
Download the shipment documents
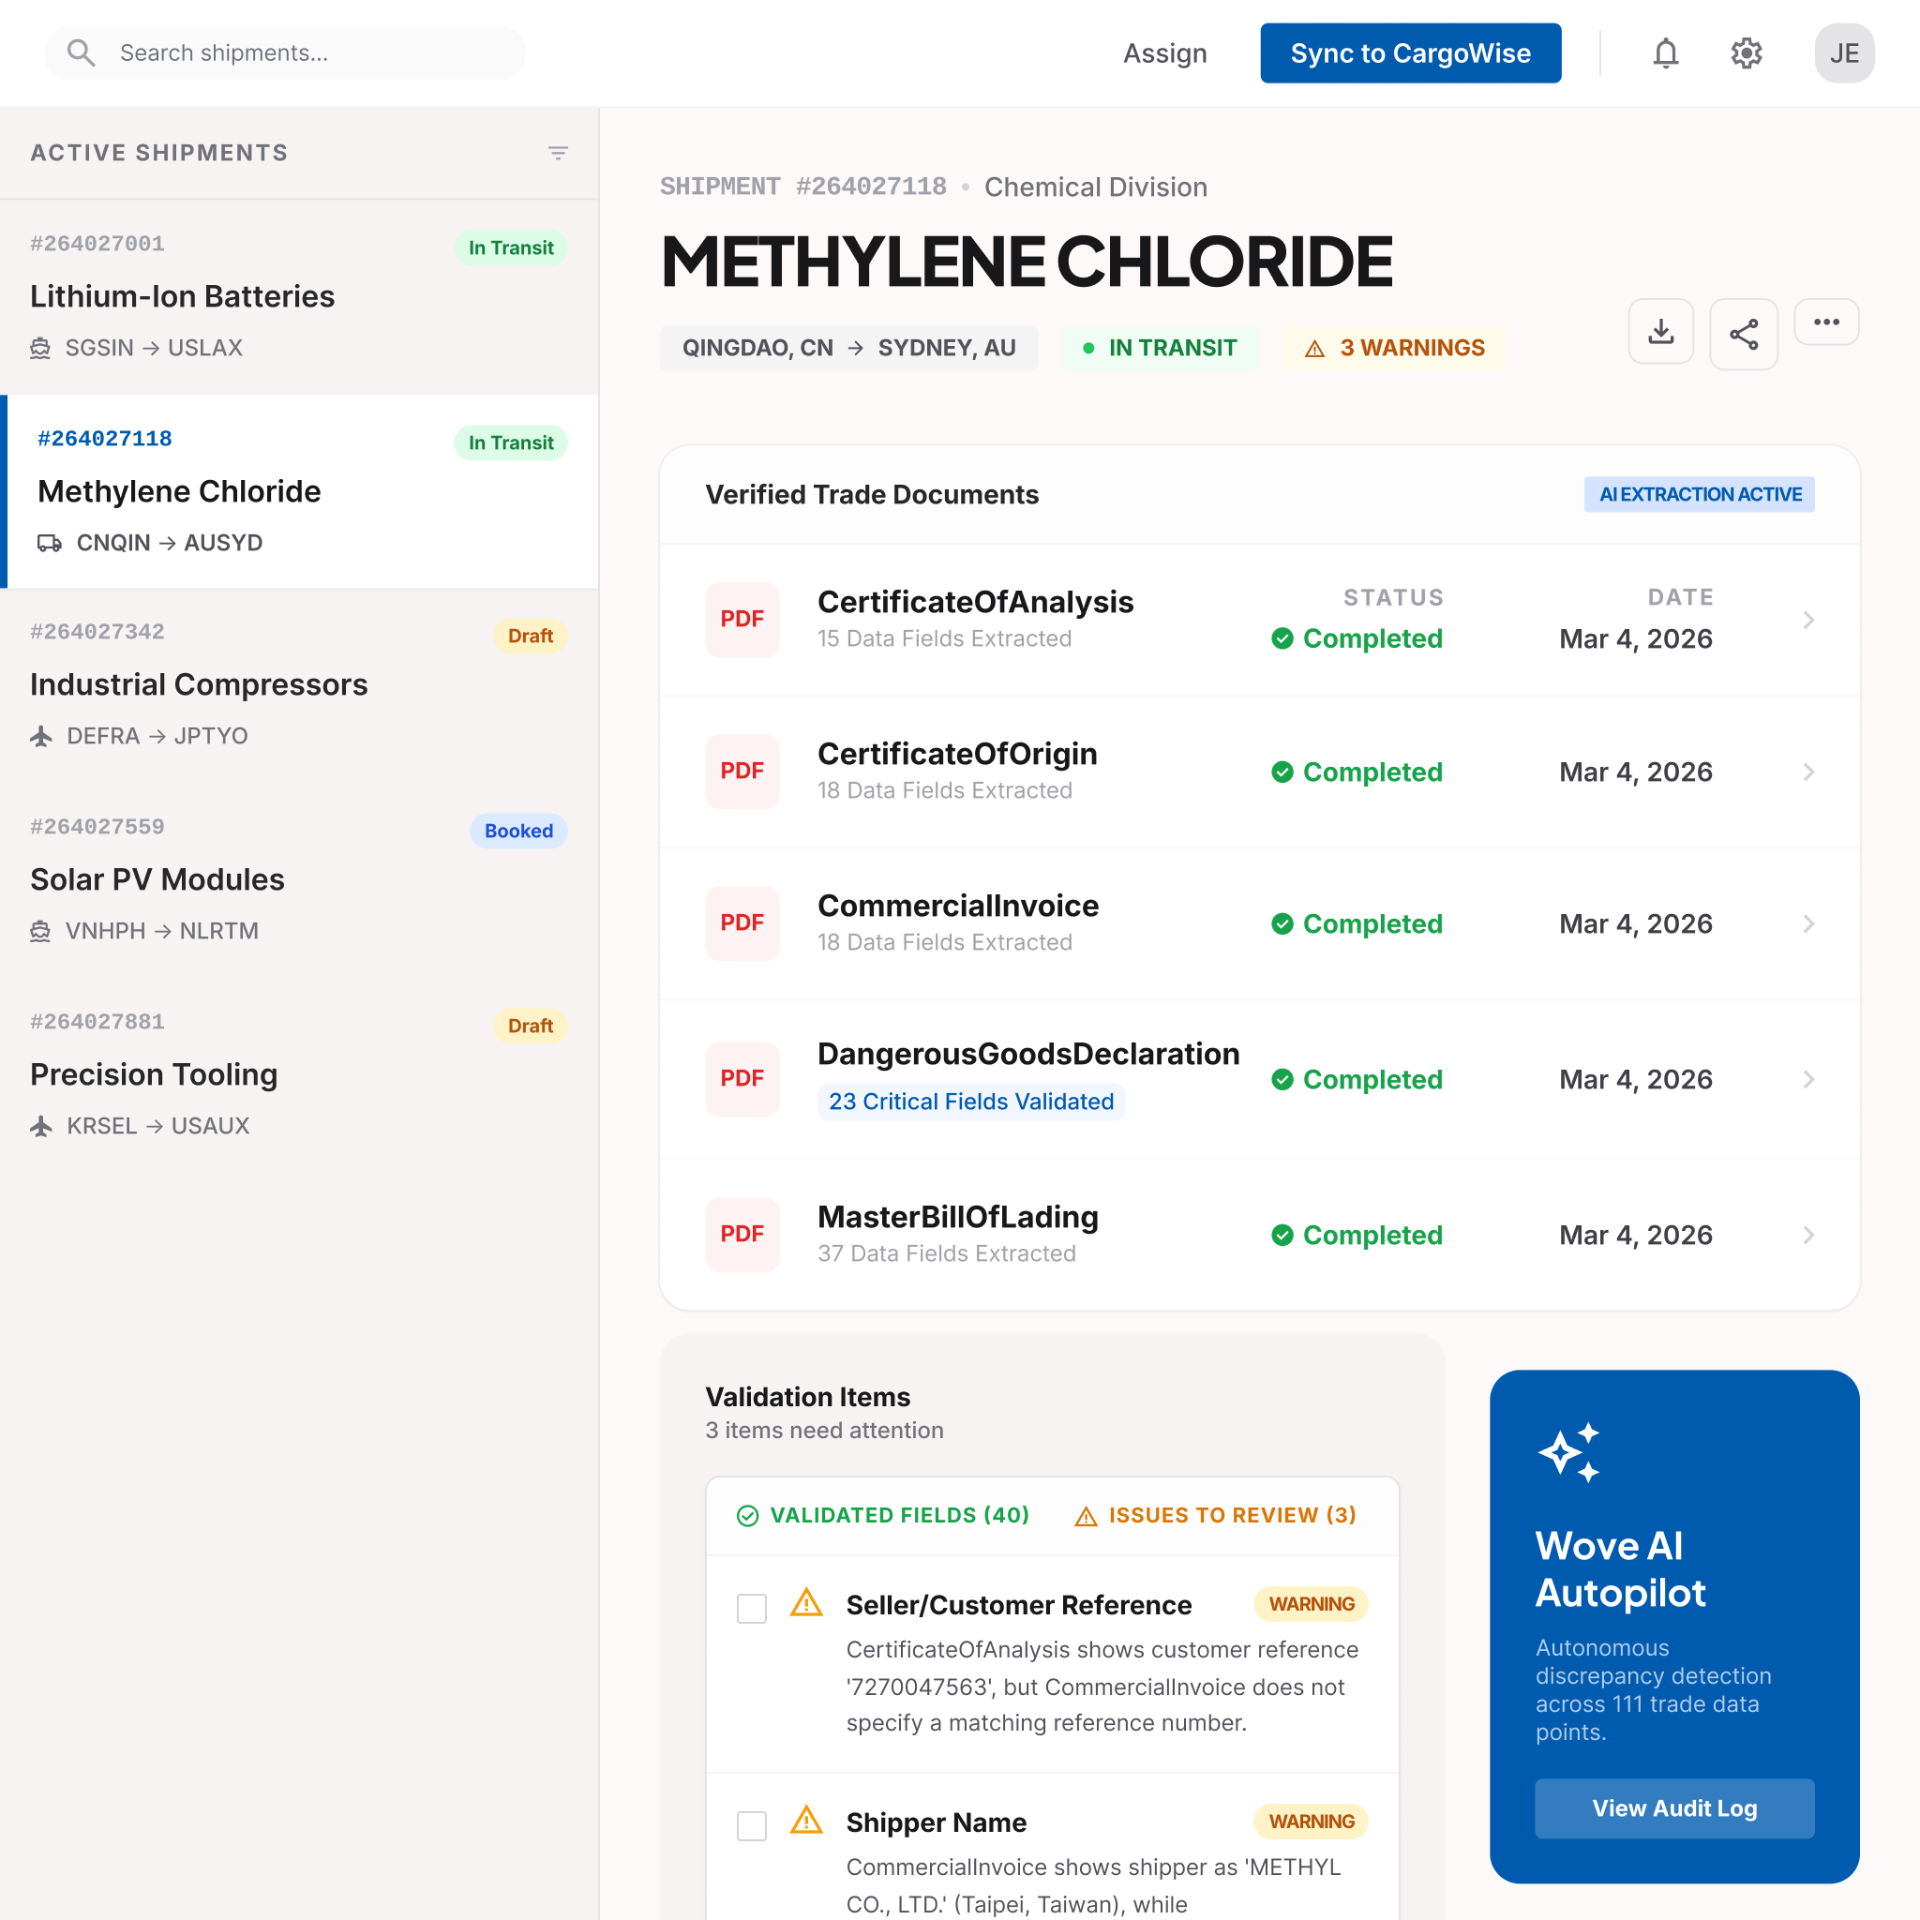coord(1660,331)
